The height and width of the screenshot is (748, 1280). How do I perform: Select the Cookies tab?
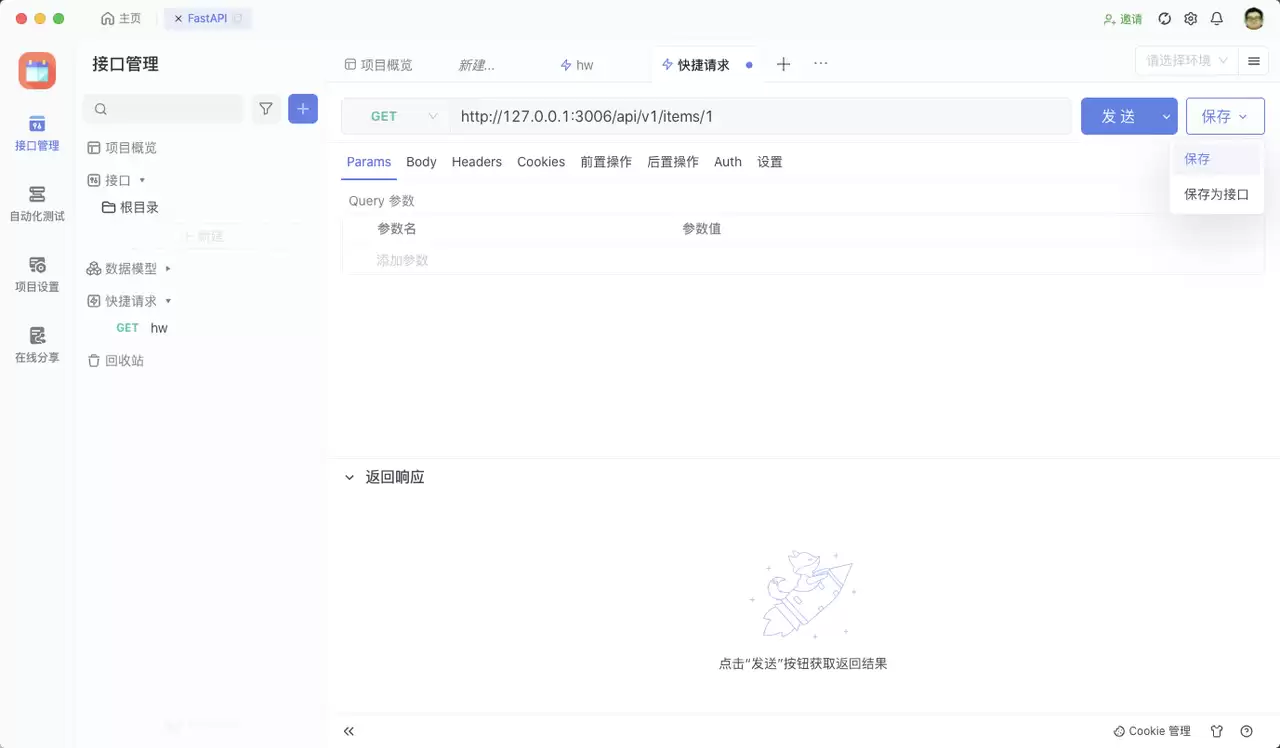[x=541, y=162]
